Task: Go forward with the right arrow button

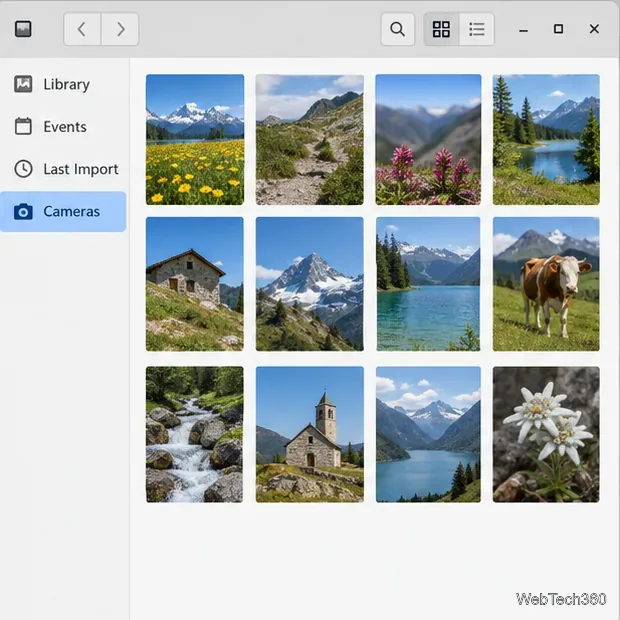Action: (120, 29)
